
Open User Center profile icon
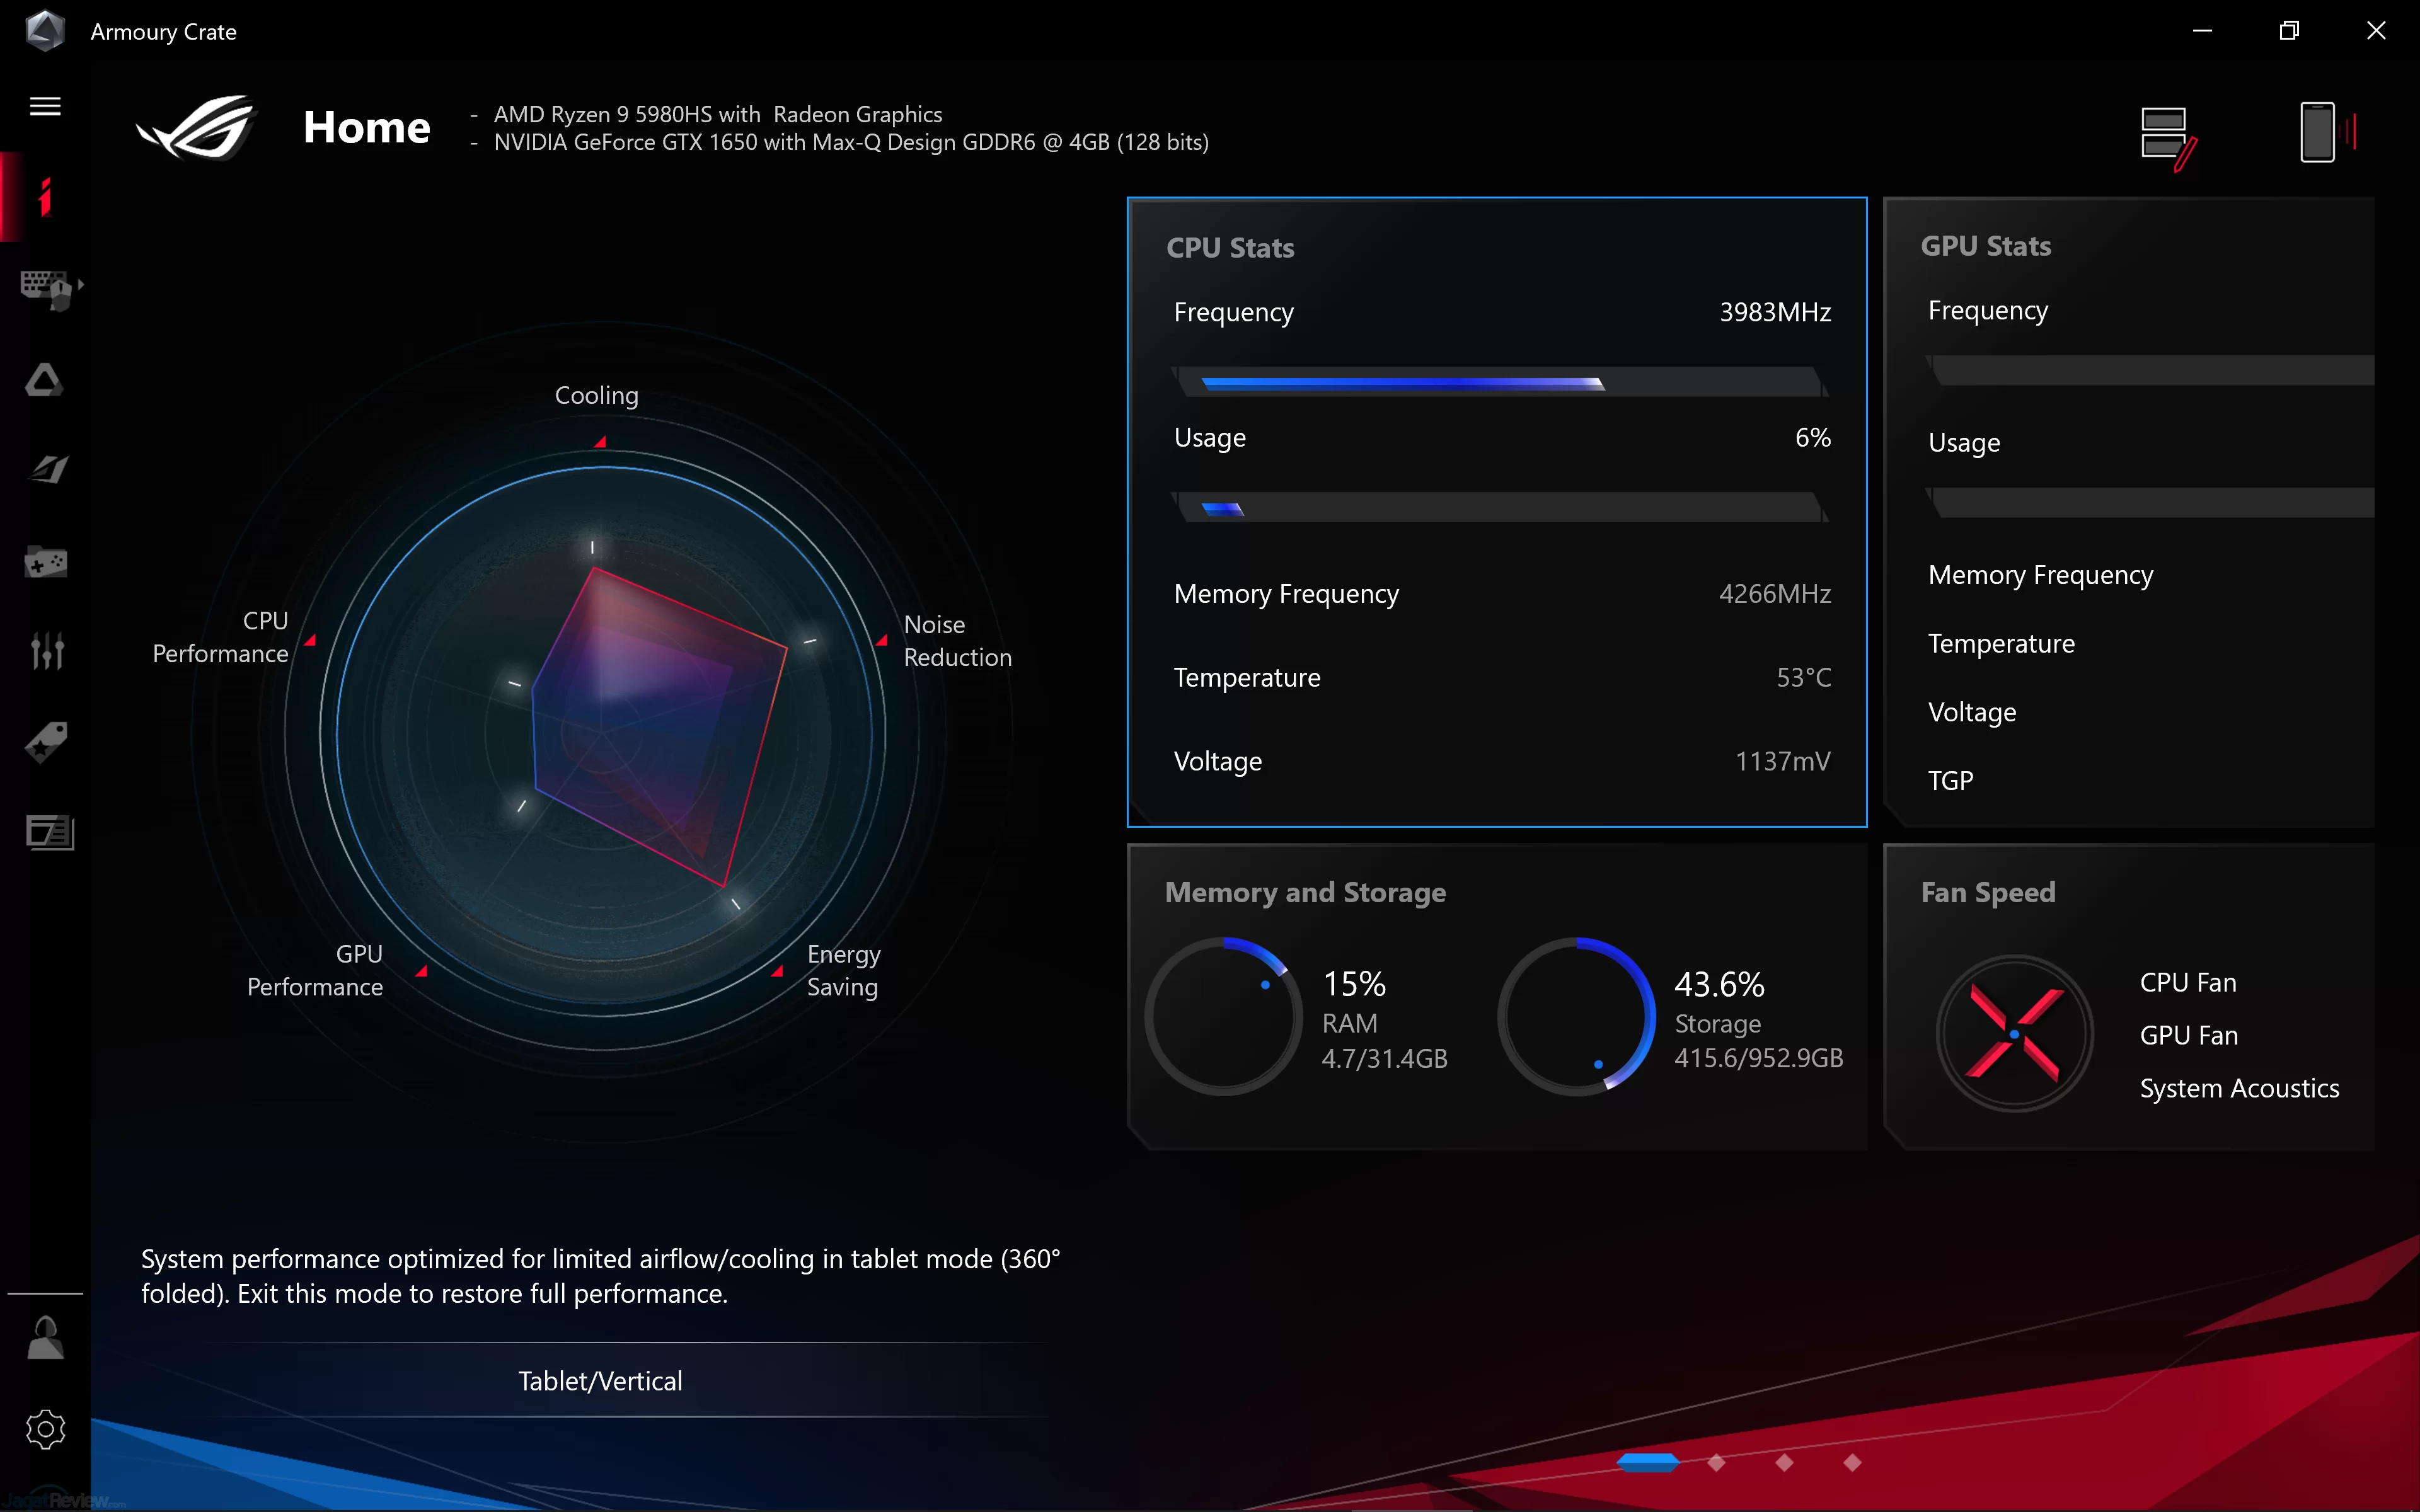(x=45, y=1337)
